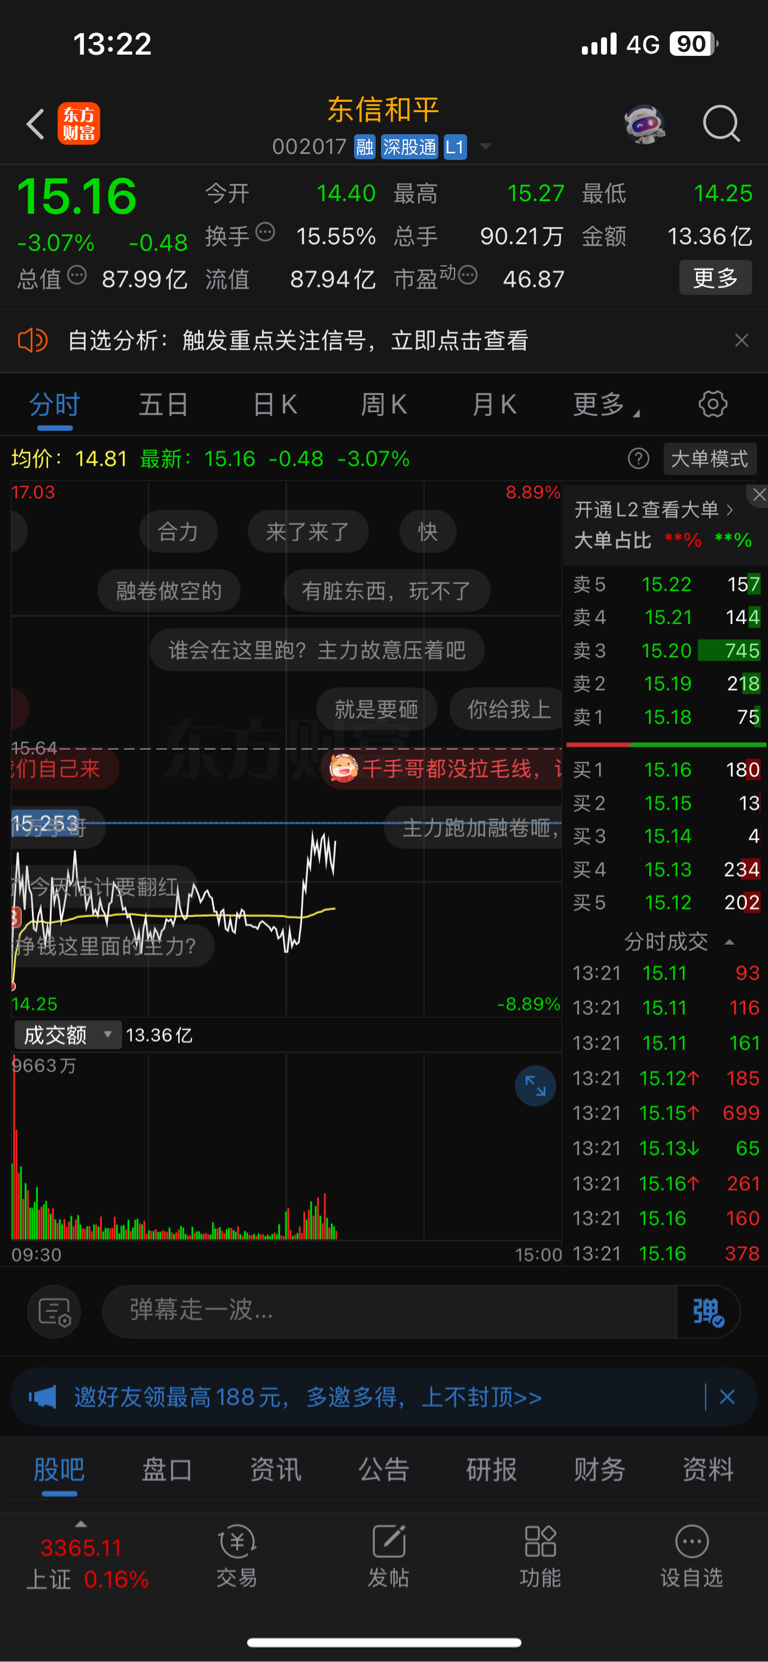768x1662 pixels.
Task: Tap the 总值 info icon
Action: click(x=77, y=275)
